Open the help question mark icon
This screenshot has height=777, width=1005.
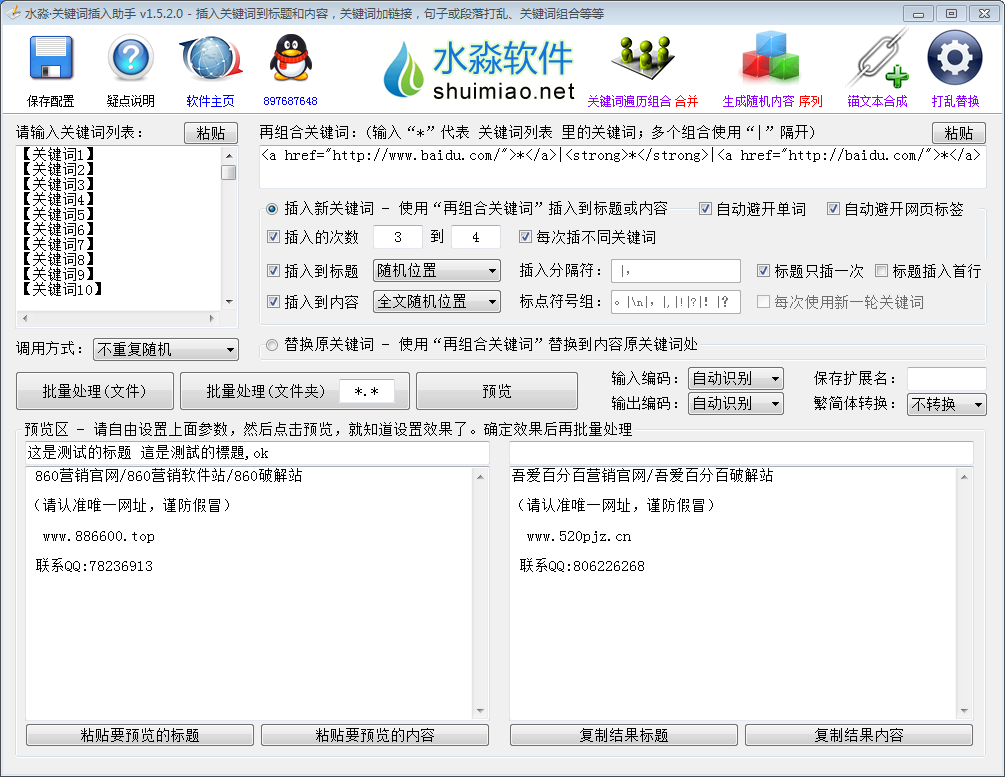pos(130,58)
